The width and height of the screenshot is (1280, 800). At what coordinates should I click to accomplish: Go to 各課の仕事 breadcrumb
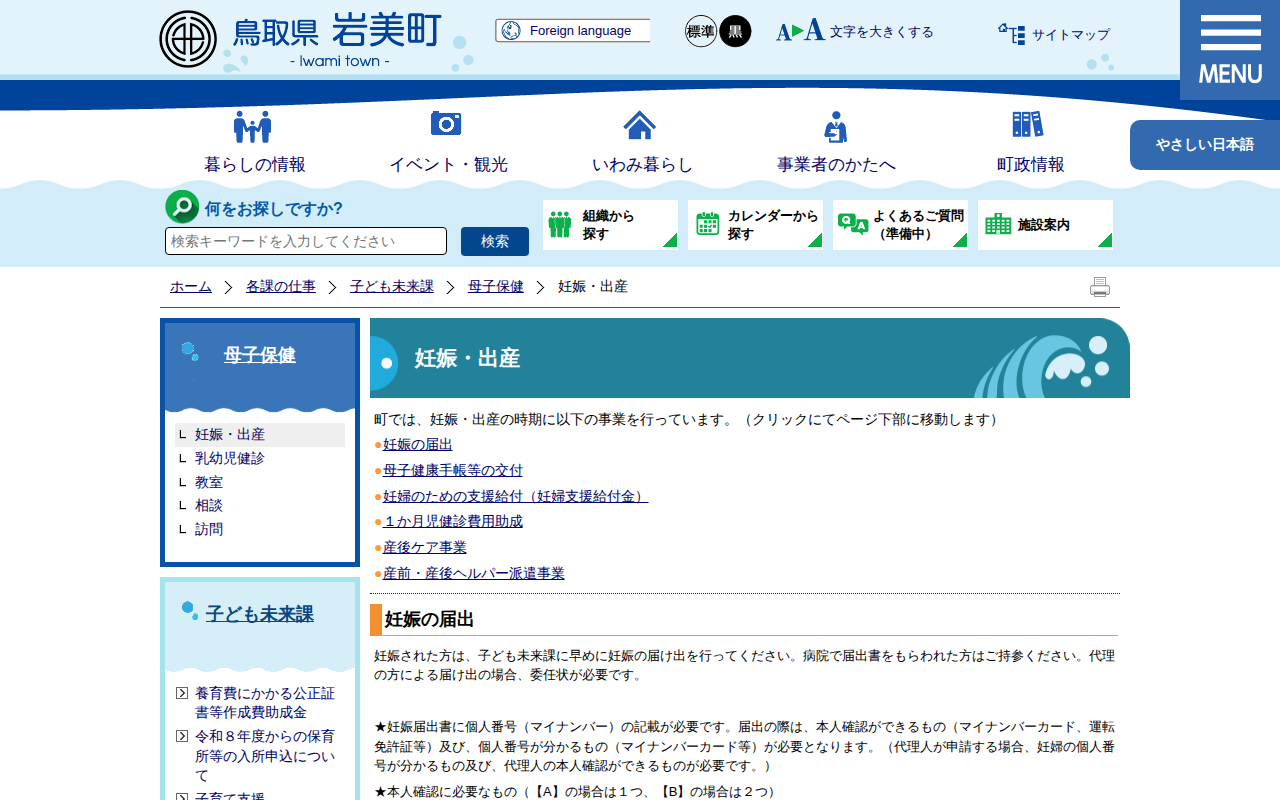click(x=281, y=287)
